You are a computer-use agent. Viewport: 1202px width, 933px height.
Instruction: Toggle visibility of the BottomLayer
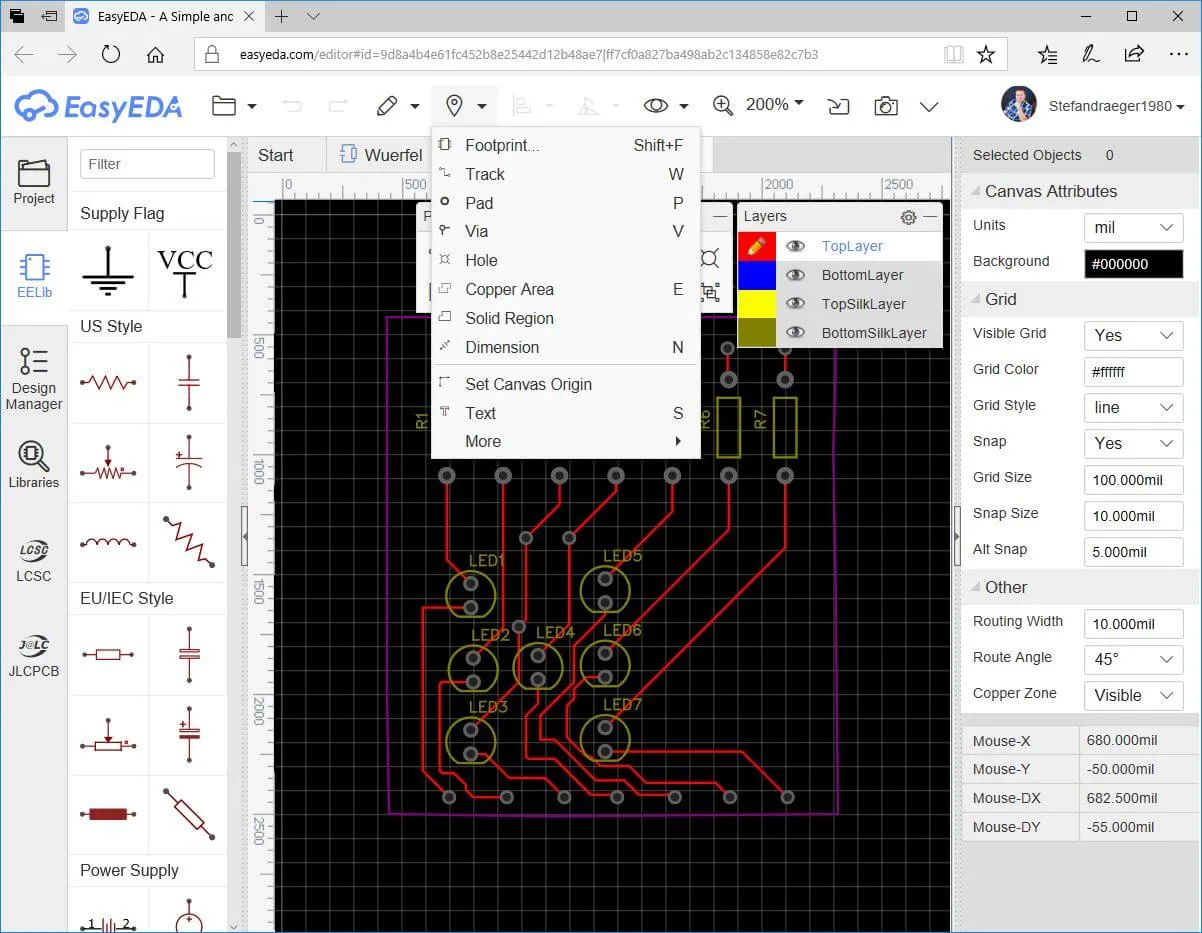click(795, 275)
